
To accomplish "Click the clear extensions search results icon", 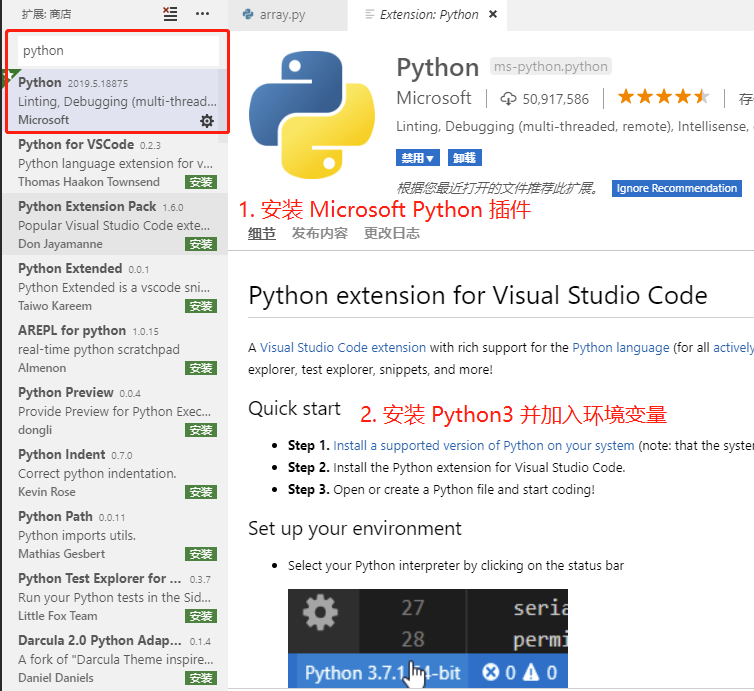I will tap(170, 14).
